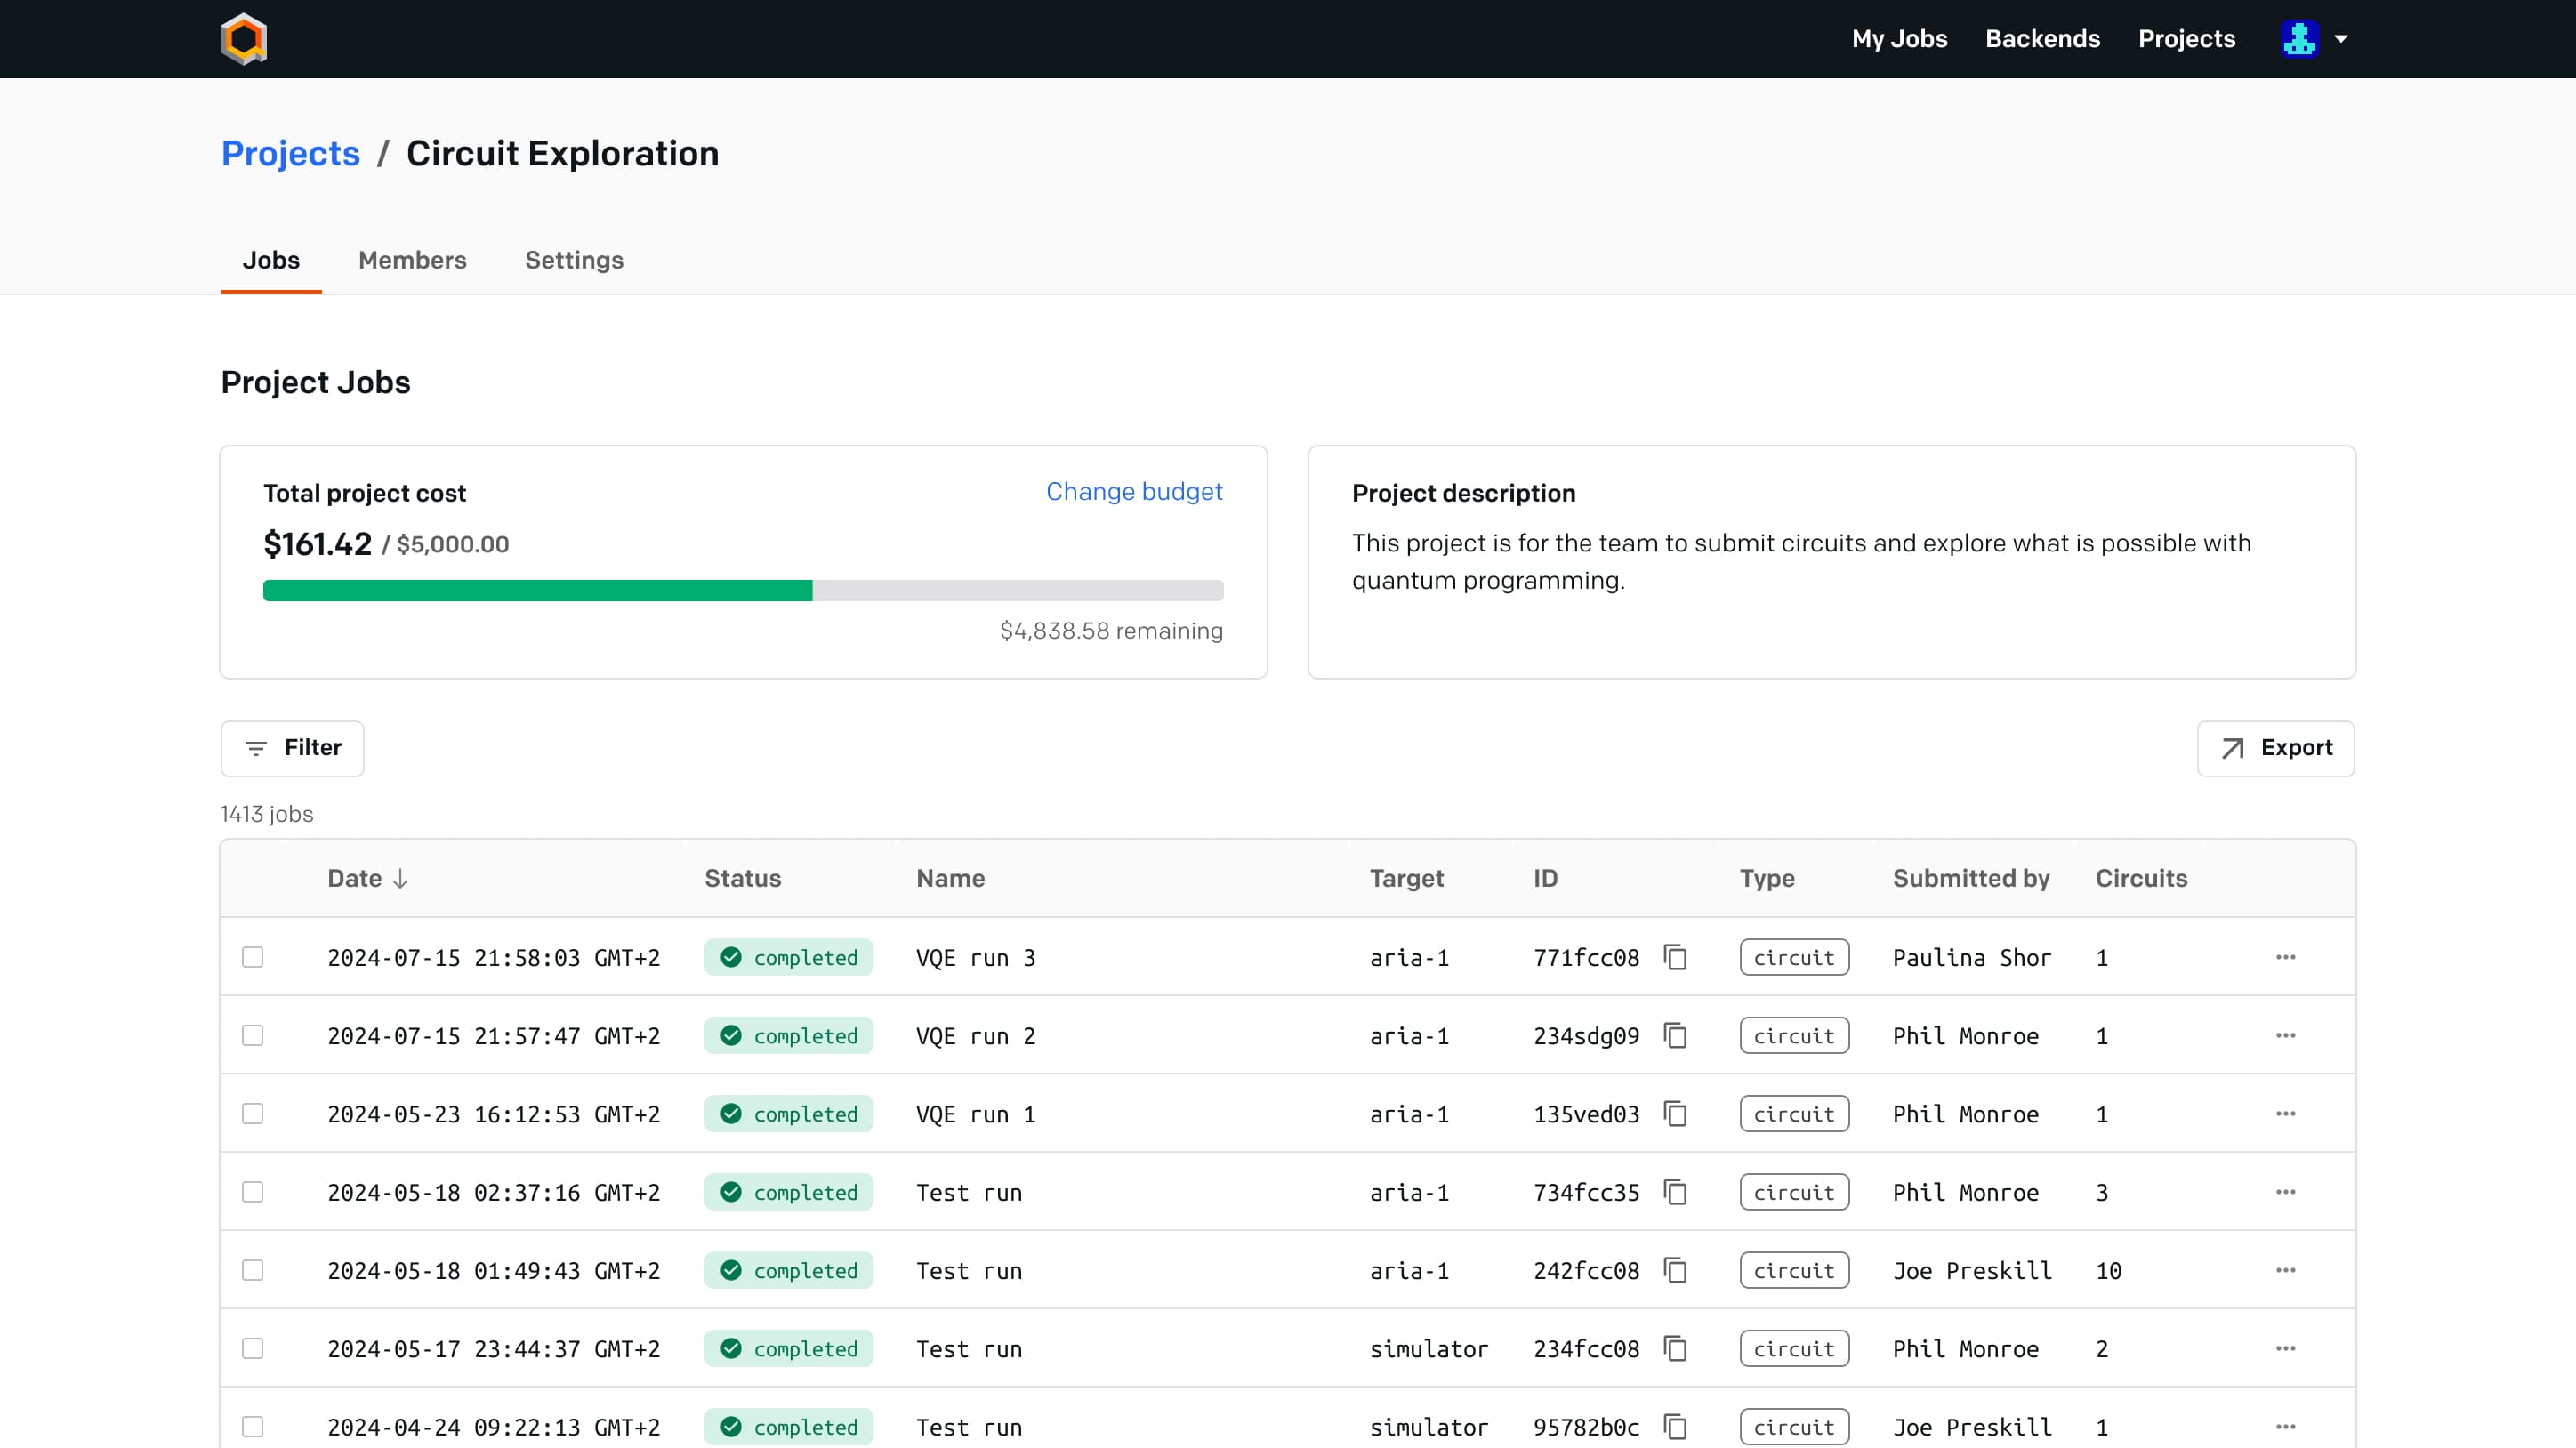
Task: Open the Settings tab
Action: point(573,260)
